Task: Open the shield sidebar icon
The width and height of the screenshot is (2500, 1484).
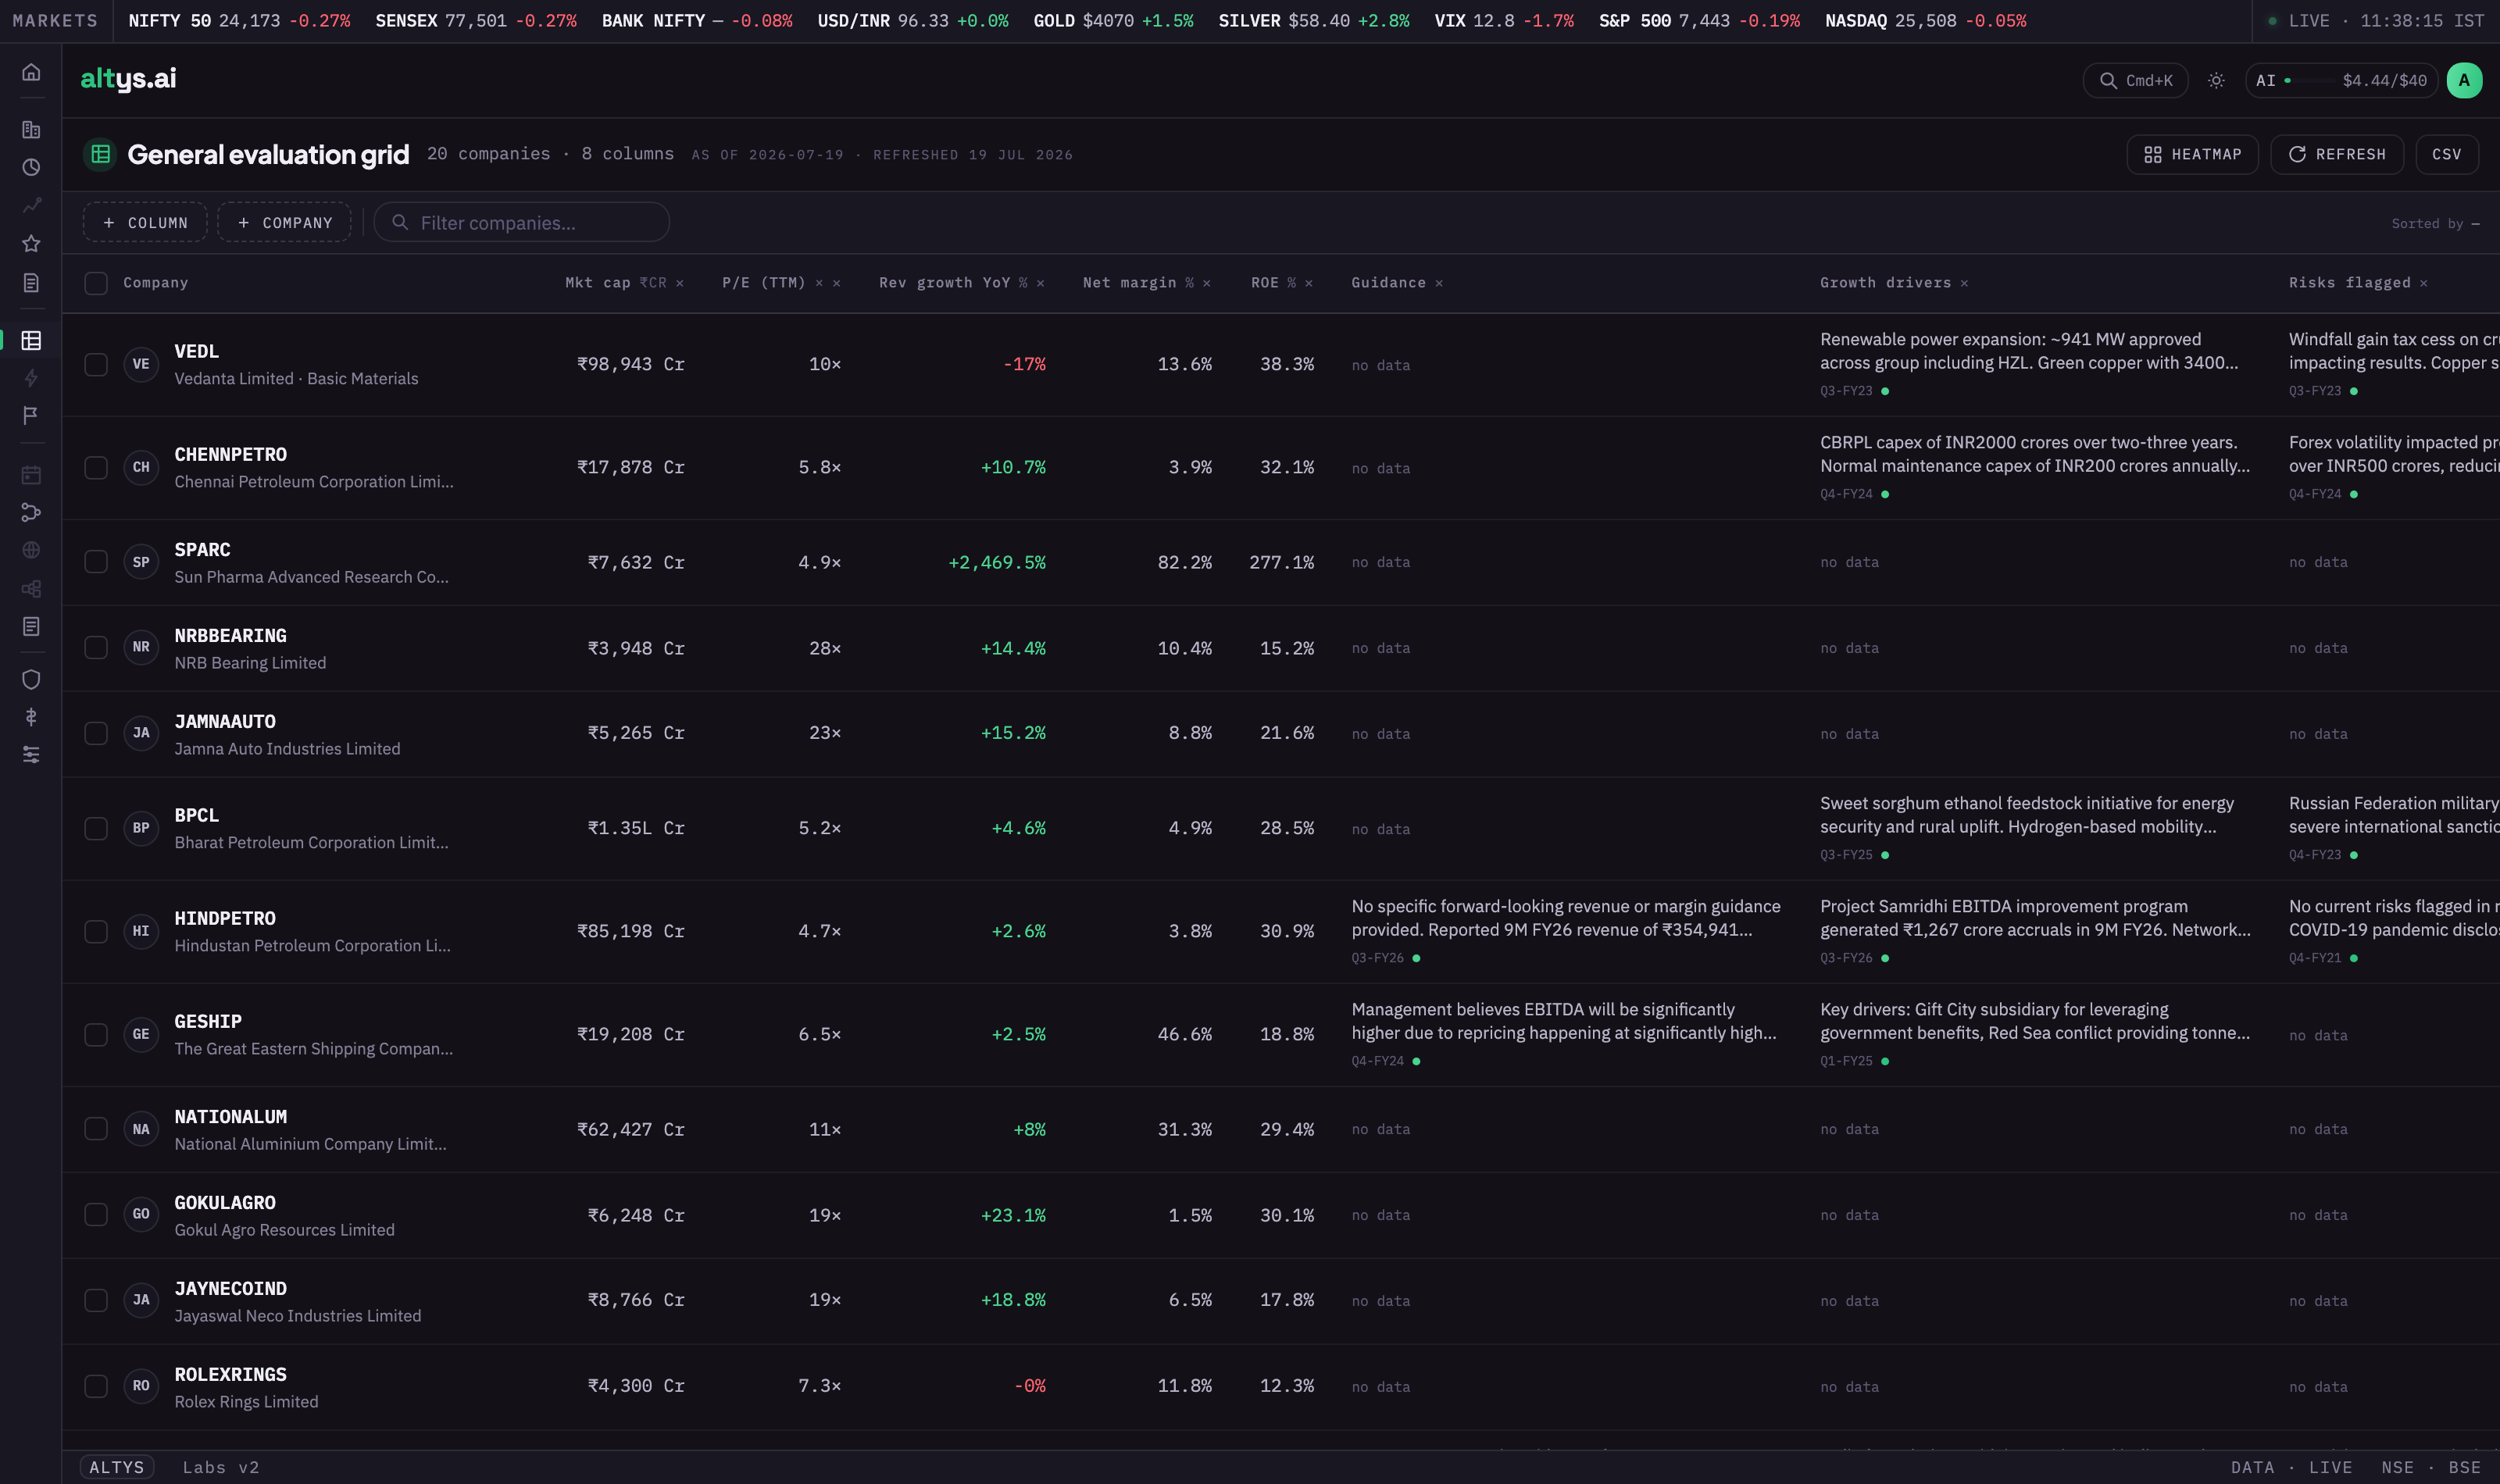Action: 31,679
